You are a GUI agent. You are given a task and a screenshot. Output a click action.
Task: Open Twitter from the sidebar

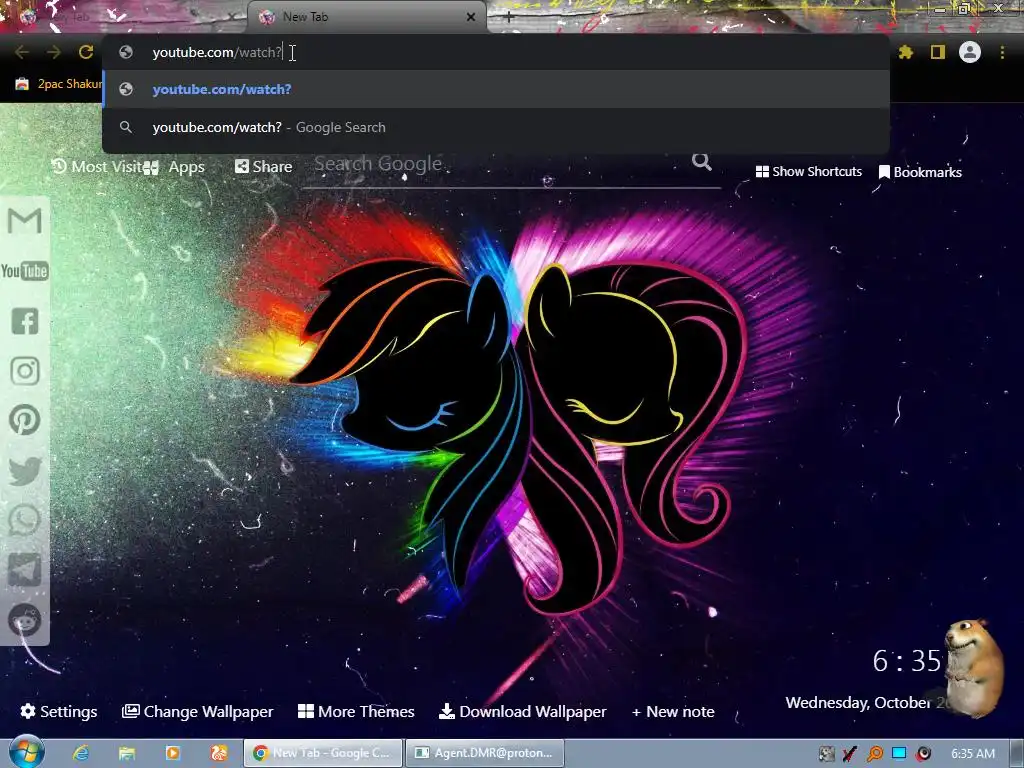click(x=25, y=470)
